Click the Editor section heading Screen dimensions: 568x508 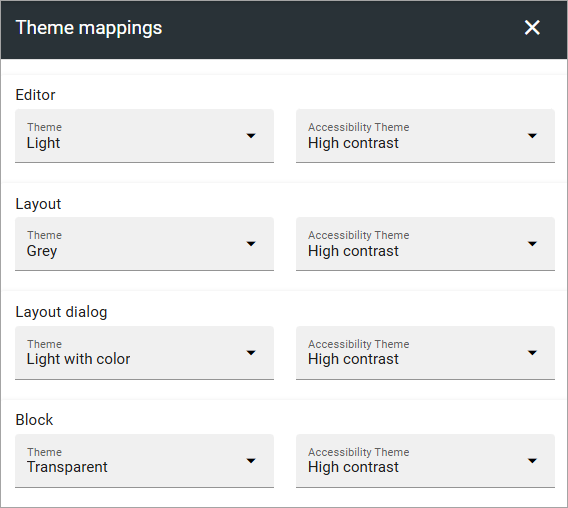coord(35,95)
